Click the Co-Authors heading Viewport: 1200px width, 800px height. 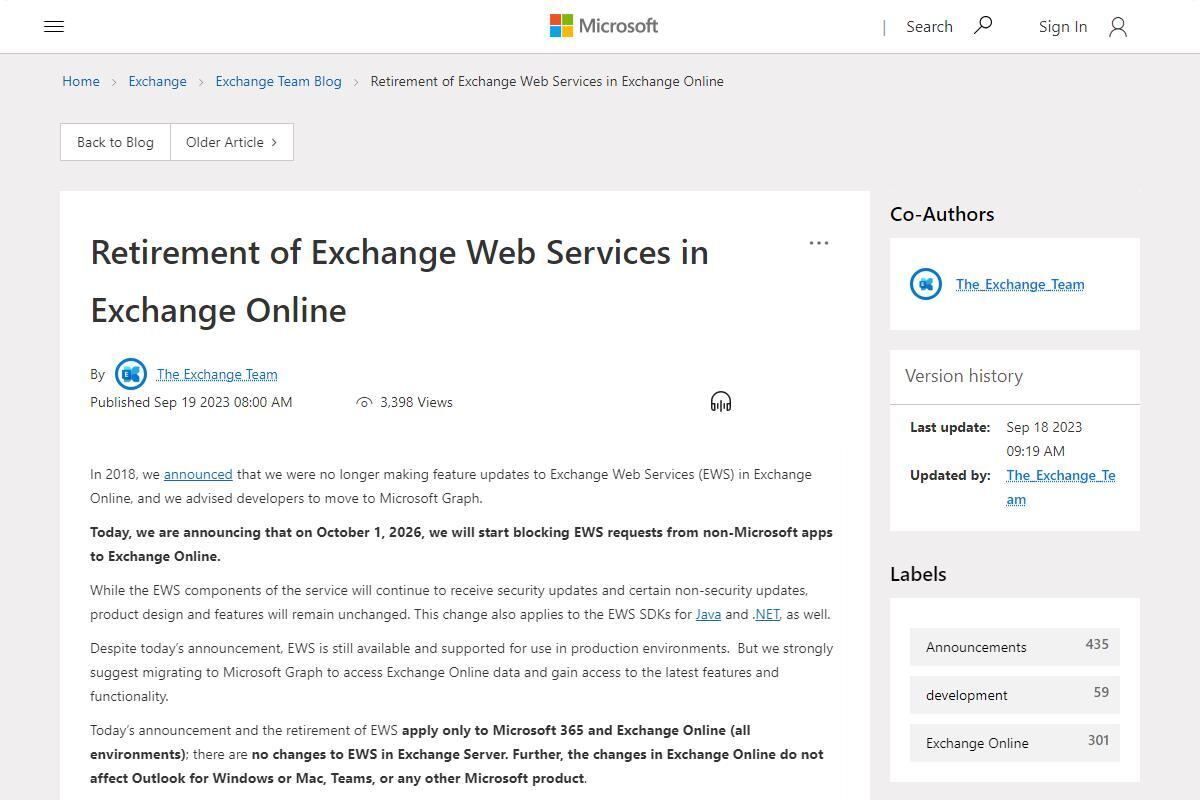tap(942, 214)
